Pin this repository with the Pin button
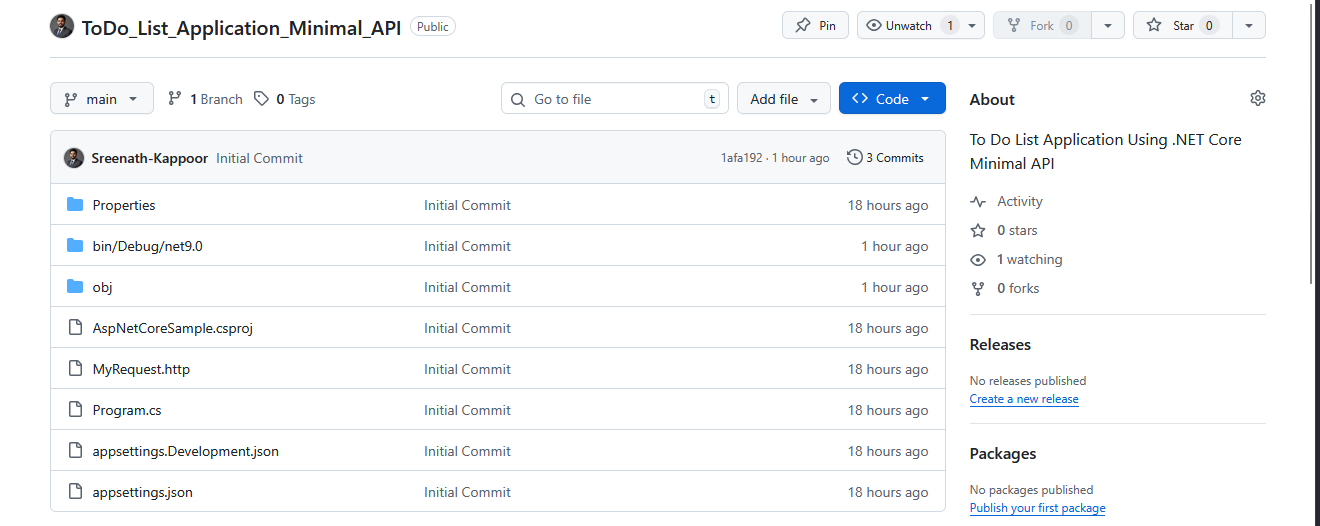 [x=815, y=25]
